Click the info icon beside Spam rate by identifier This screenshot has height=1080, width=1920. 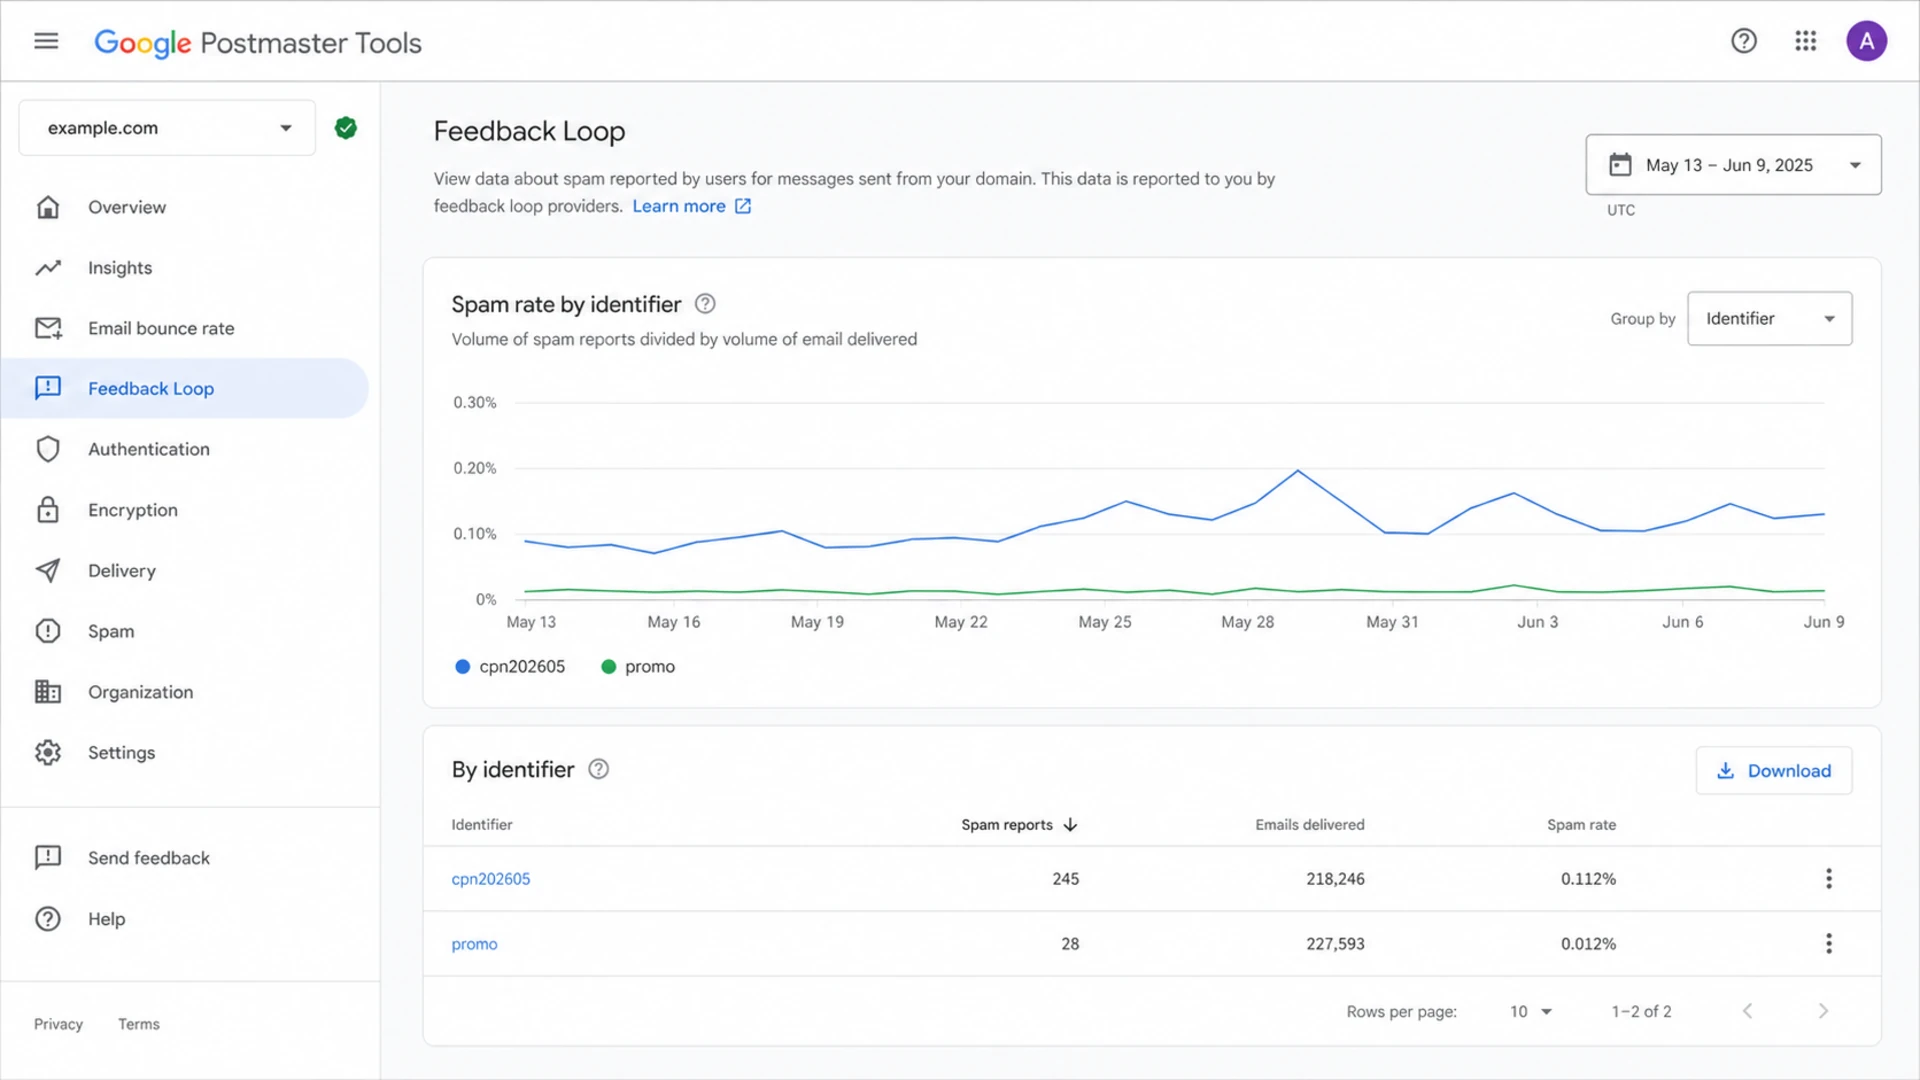click(705, 304)
